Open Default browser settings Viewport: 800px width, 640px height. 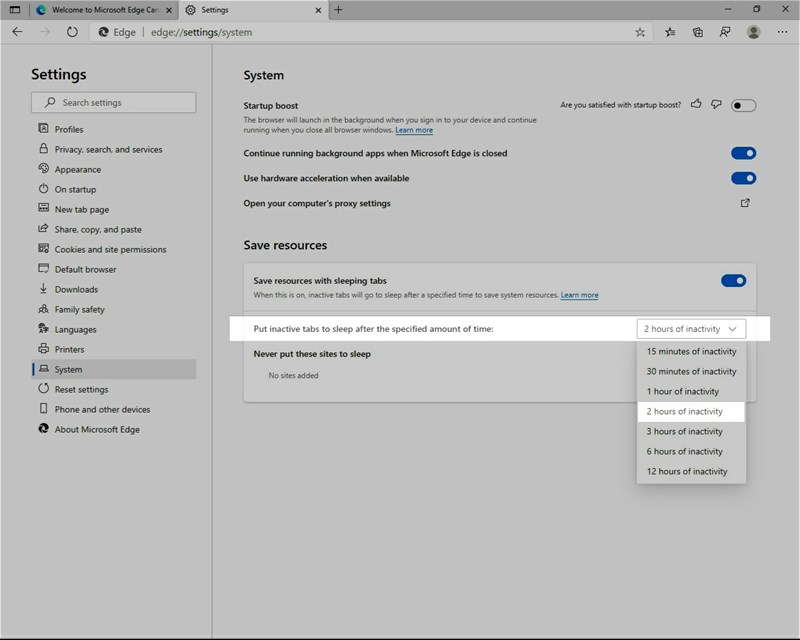coord(113,269)
